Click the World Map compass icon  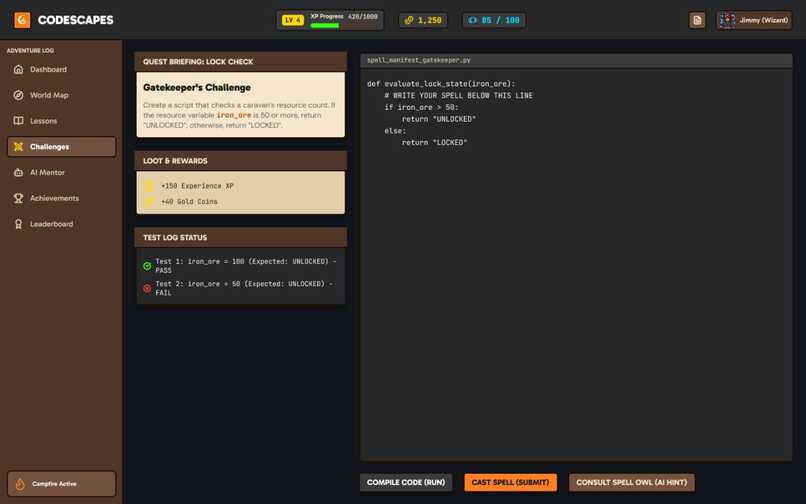pos(19,95)
